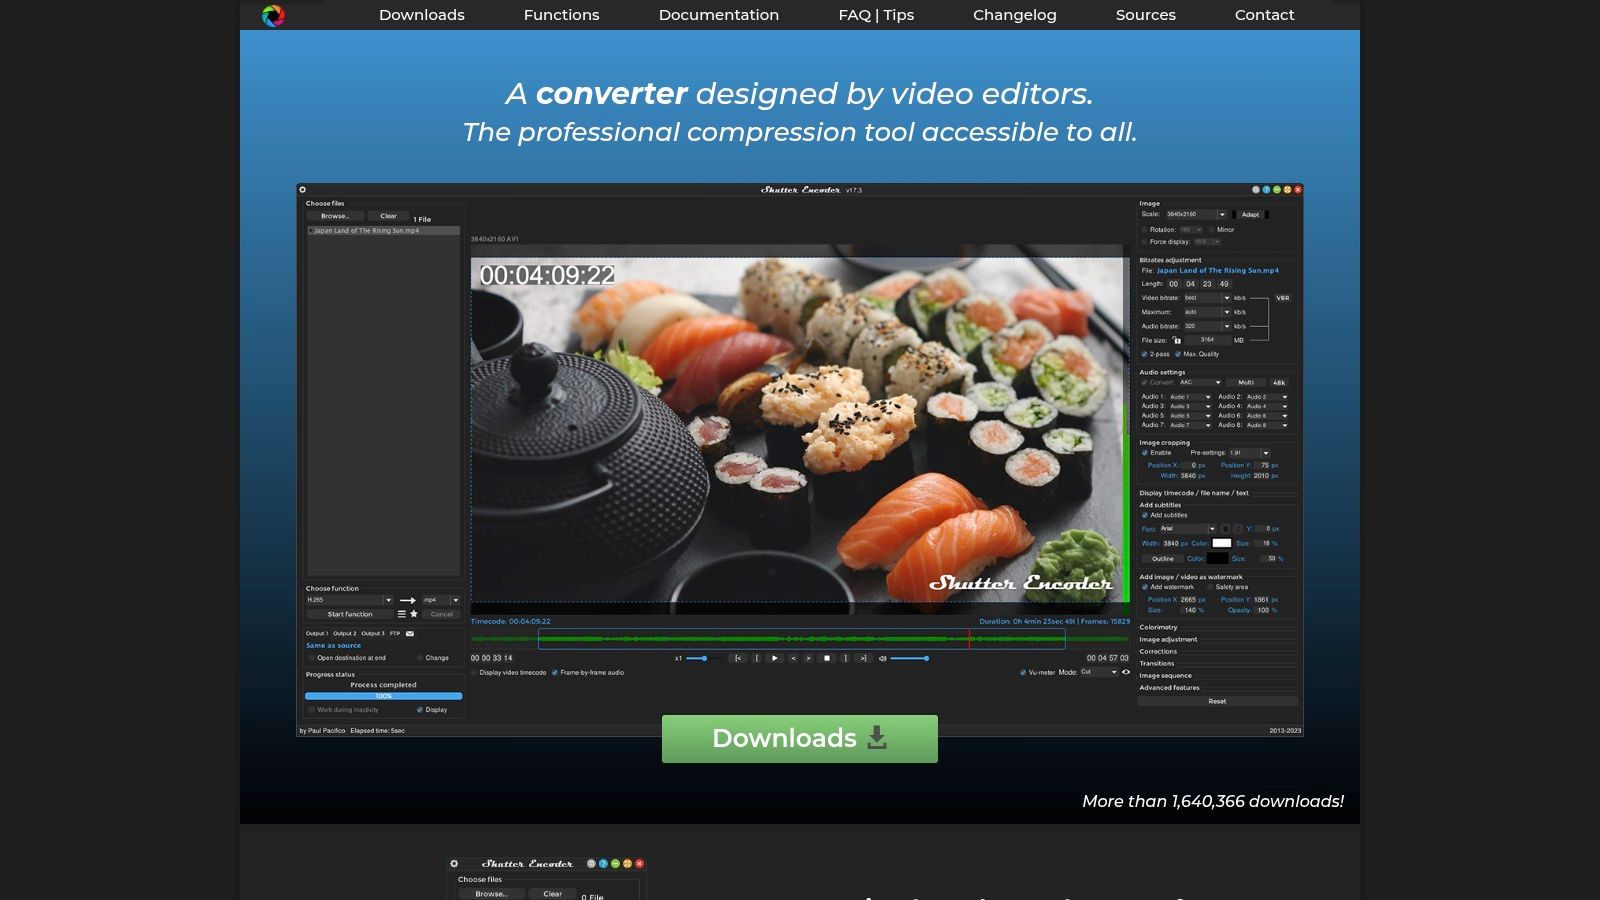Toggle the image cropping Enable checkbox
This screenshot has height=900, width=1600.
coord(1145,452)
